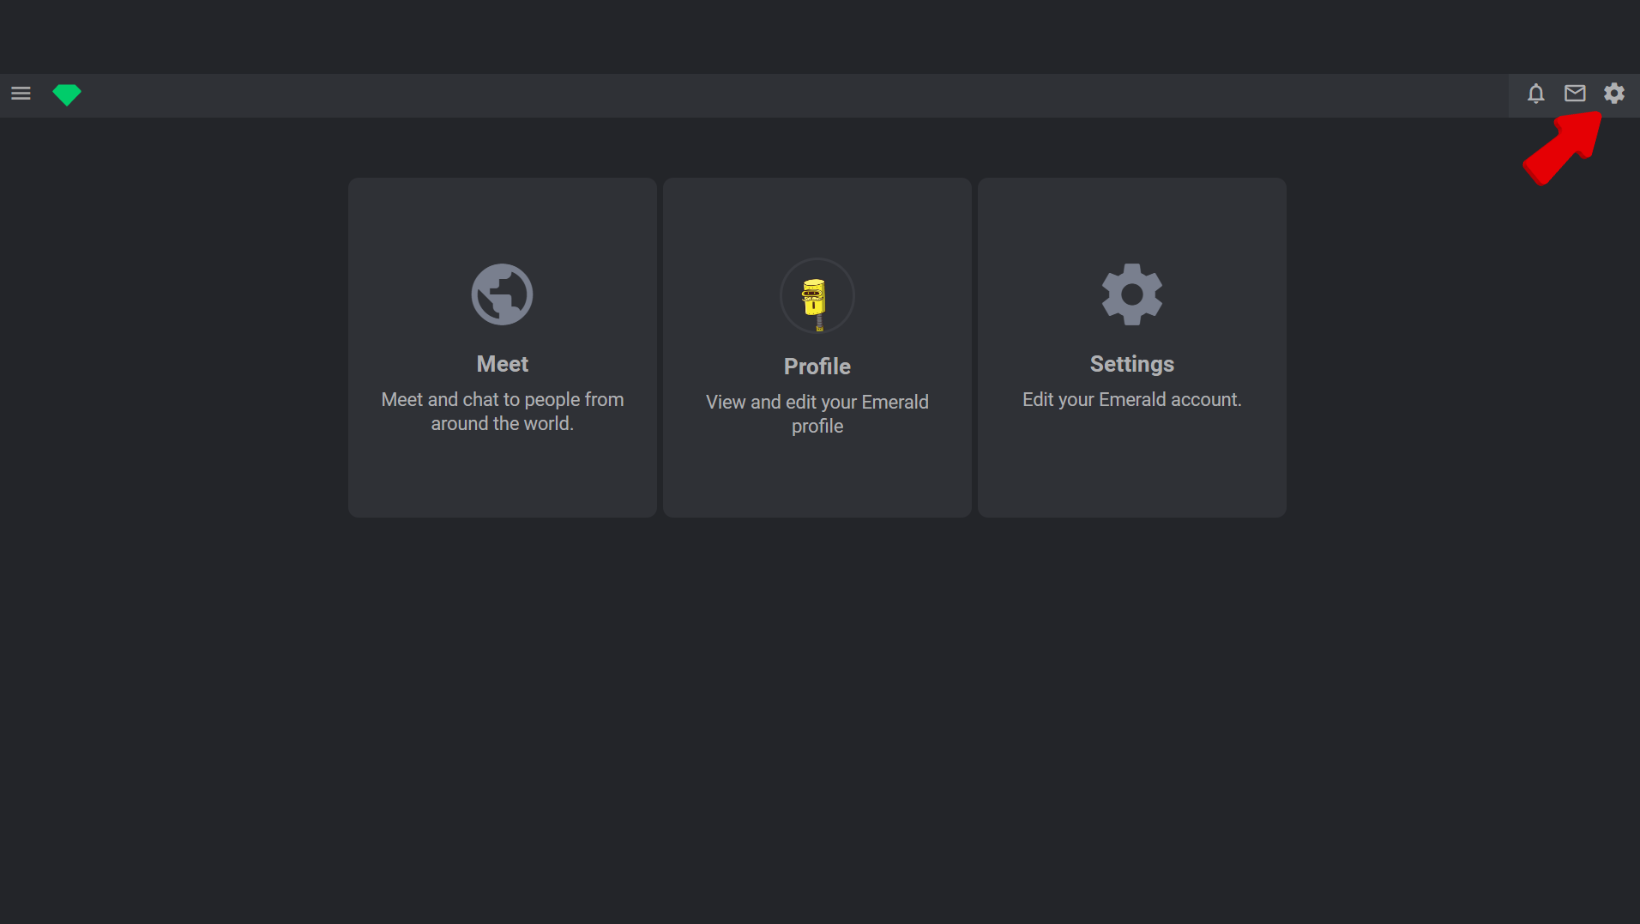
Task: Click "Edit your Emerald account." text
Action: click(1132, 400)
